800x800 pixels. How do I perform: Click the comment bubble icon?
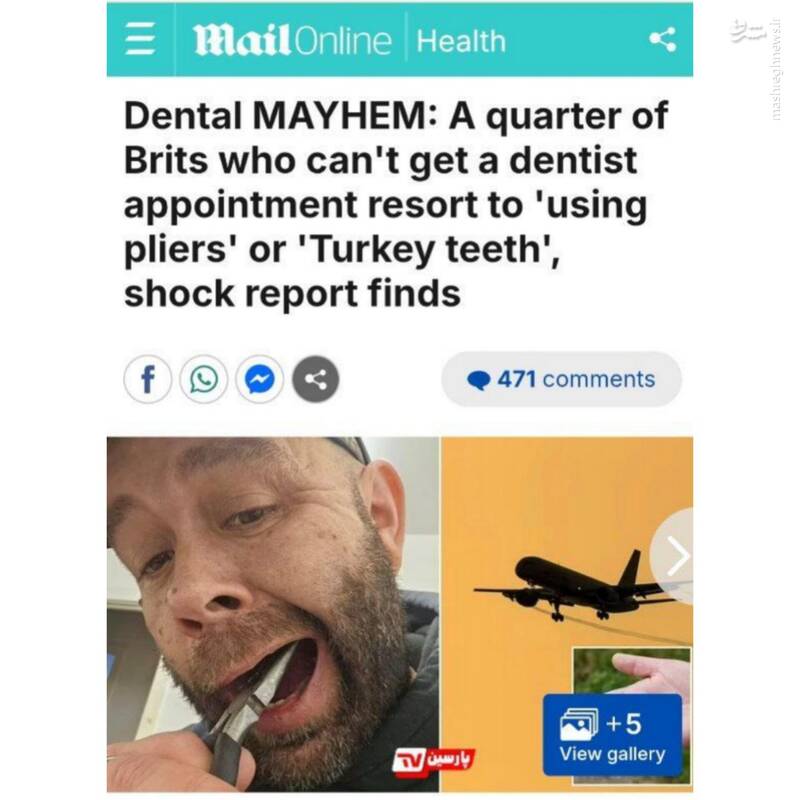coord(479,381)
